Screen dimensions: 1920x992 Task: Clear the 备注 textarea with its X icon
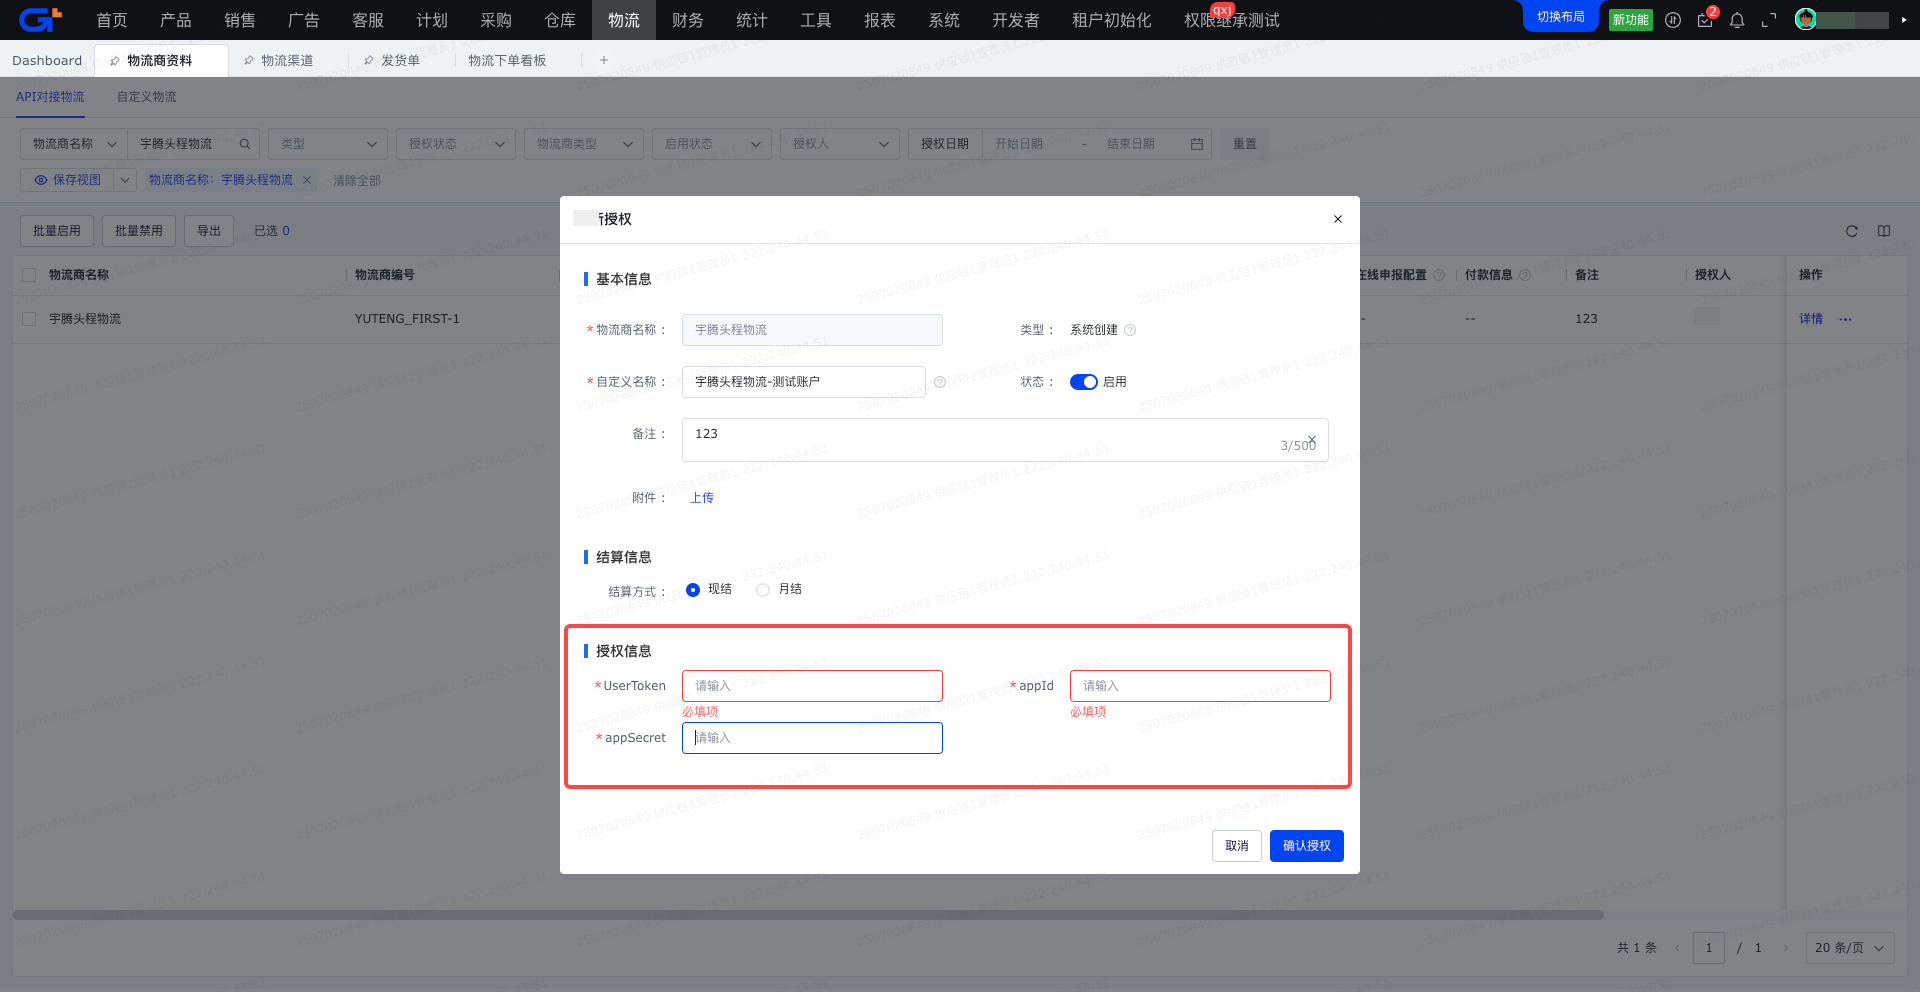coord(1312,439)
